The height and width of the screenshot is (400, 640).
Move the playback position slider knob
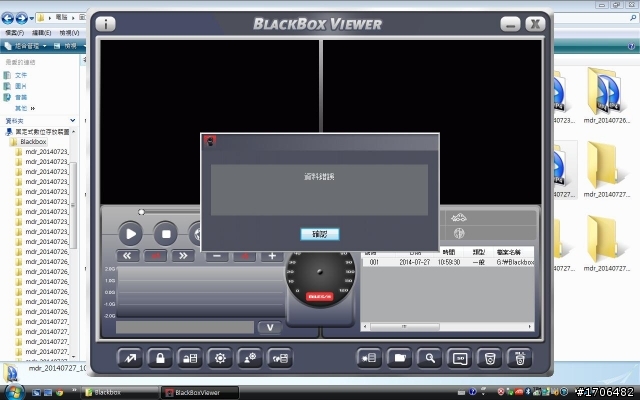tap(141, 212)
